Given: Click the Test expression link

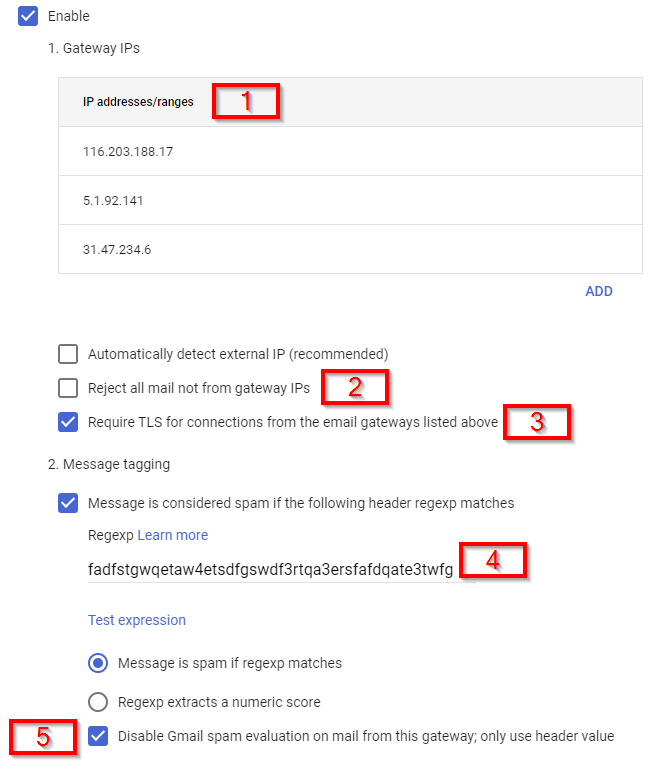Looking at the screenshot, I should point(137,620).
